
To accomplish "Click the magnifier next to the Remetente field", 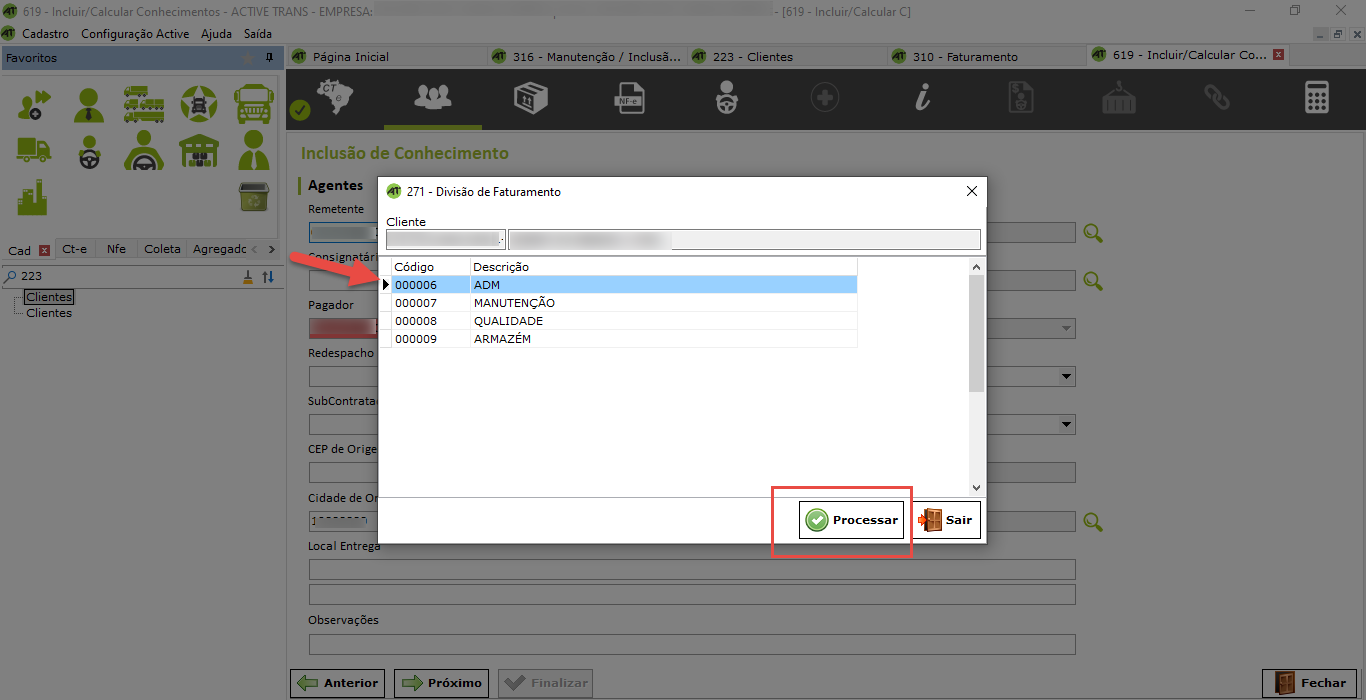I will (1093, 233).
